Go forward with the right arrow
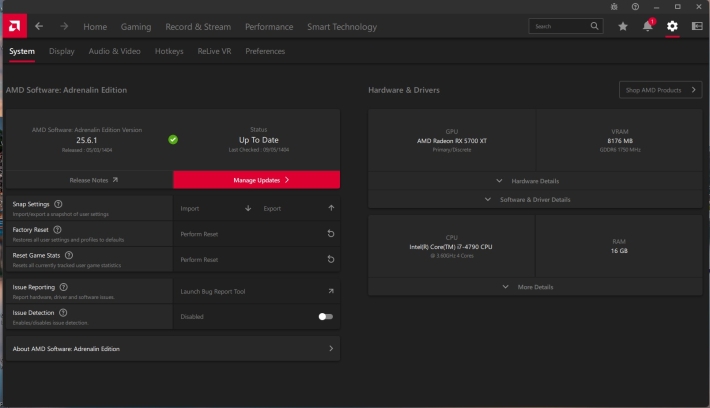The width and height of the screenshot is (710, 408). pyautogui.click(x=64, y=26)
